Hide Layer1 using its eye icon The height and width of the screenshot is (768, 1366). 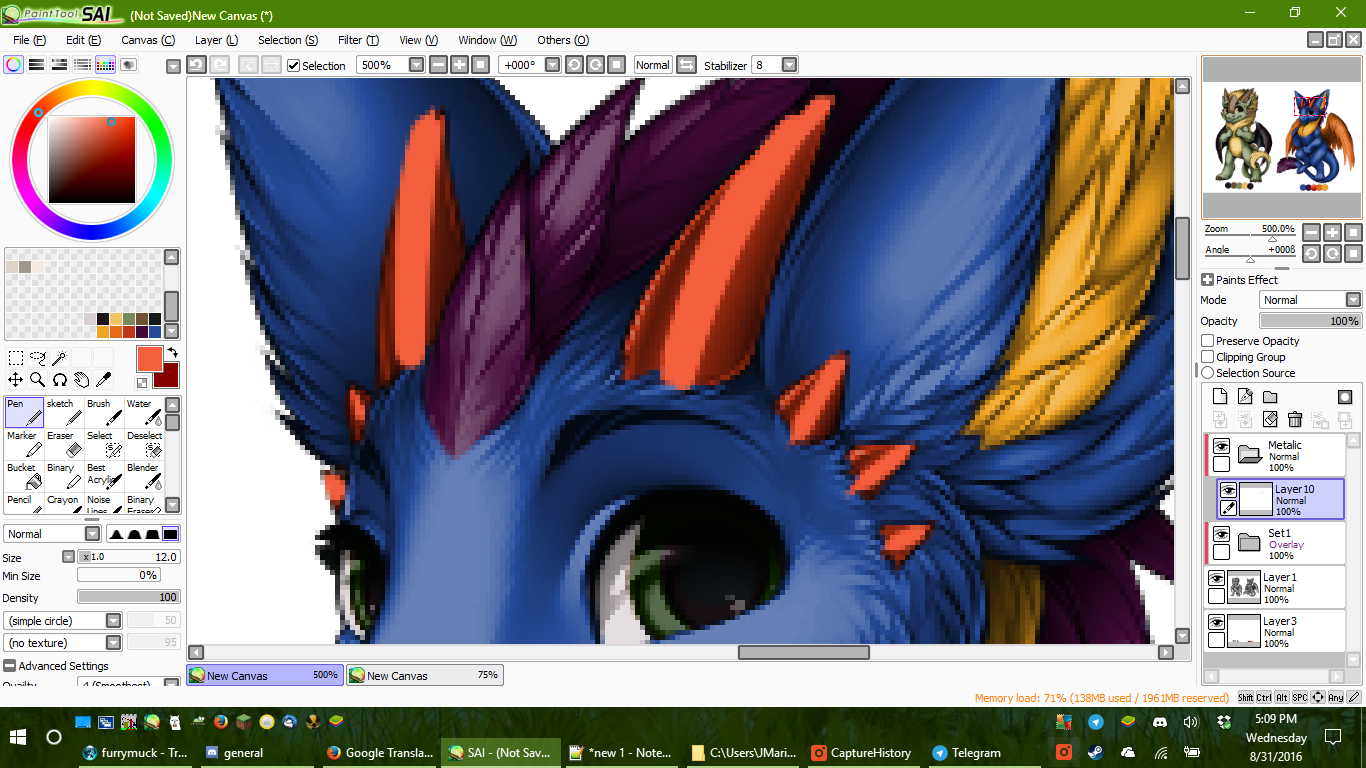(x=1216, y=579)
